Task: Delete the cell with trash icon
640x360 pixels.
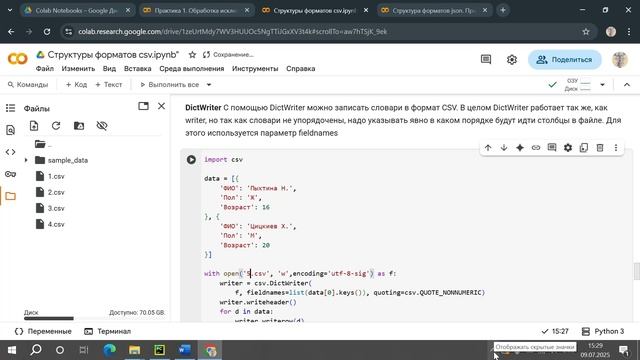Action: (600, 148)
